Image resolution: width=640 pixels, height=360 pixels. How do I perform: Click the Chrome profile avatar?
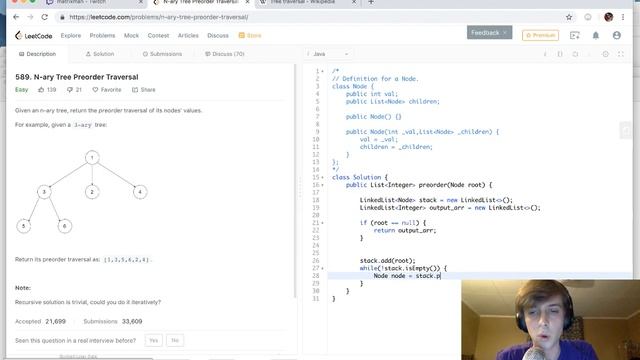[x=609, y=17]
